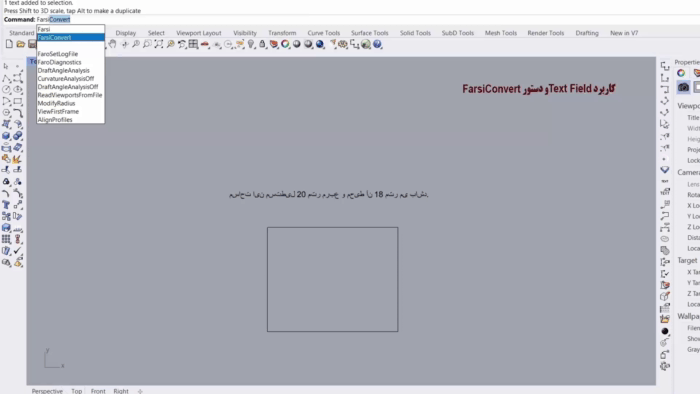Click the light bulb icon
The width and height of the screenshot is (700, 394).
coord(251,44)
